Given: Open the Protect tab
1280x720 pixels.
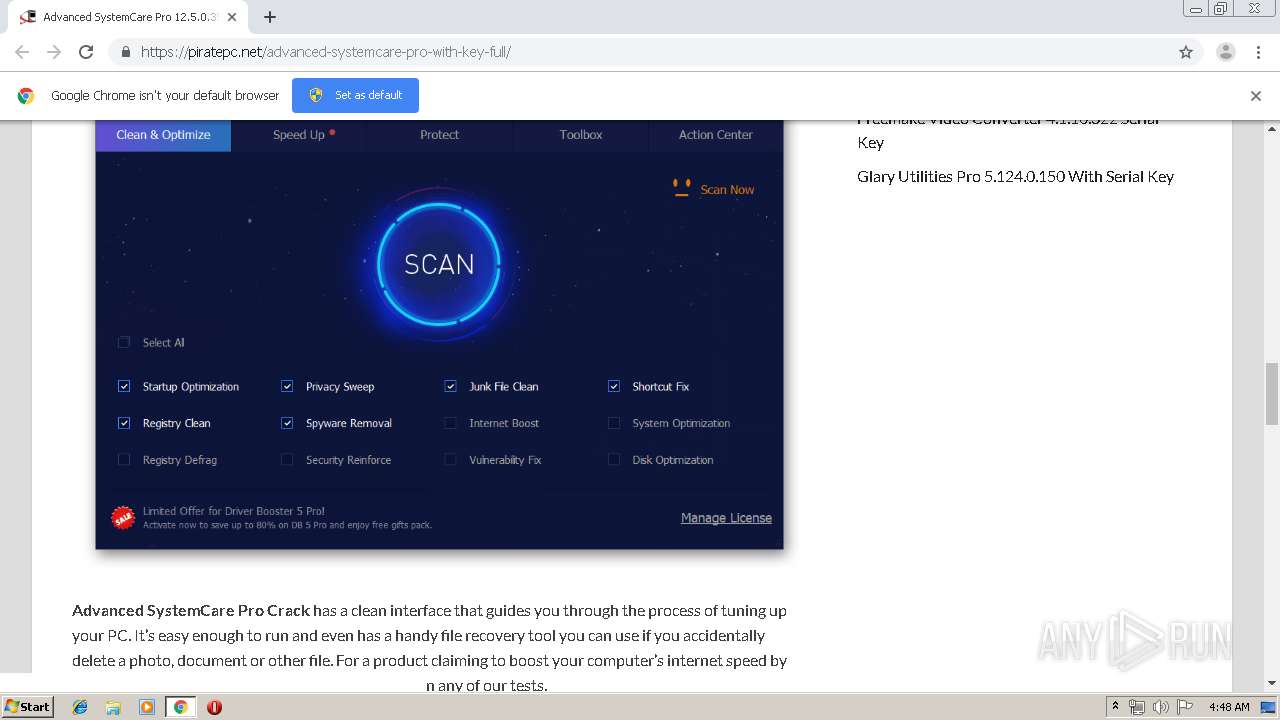Looking at the screenshot, I should tap(440, 135).
